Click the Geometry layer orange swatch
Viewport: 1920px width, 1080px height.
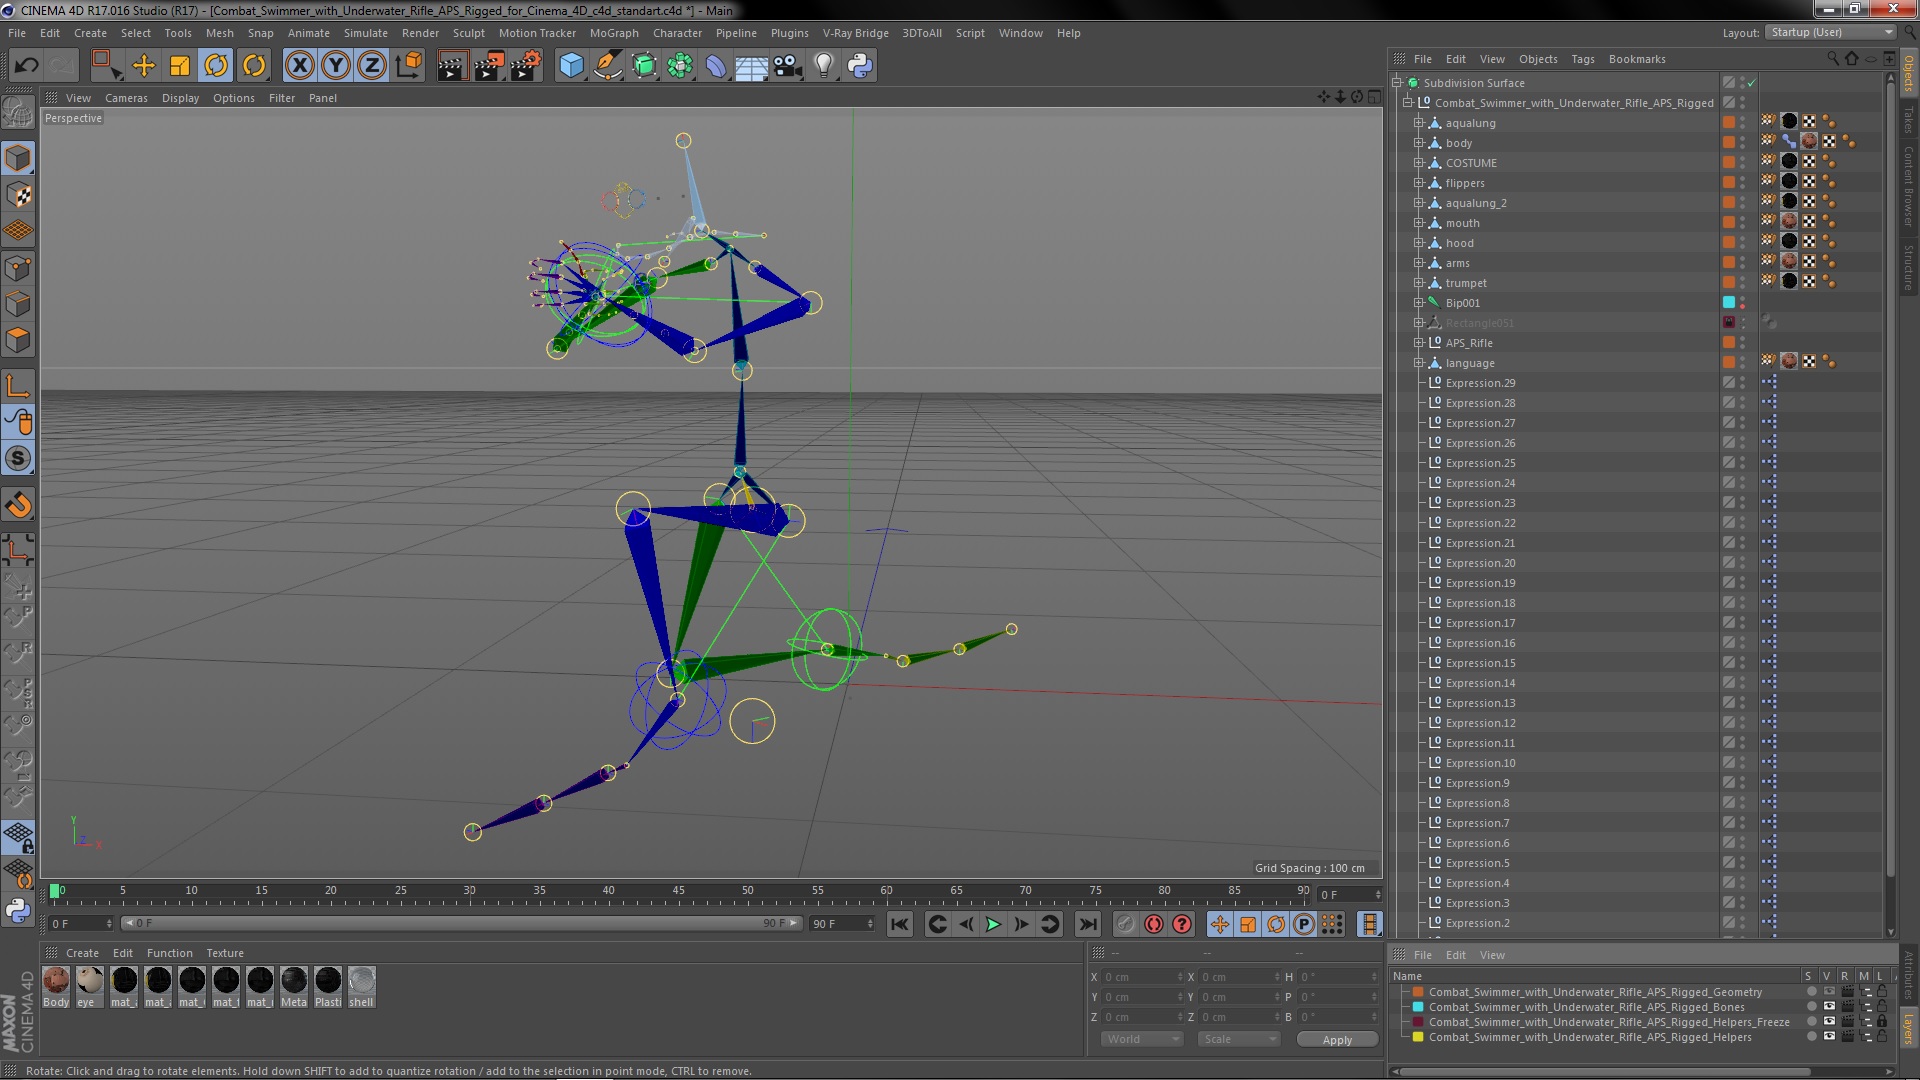(x=1418, y=992)
